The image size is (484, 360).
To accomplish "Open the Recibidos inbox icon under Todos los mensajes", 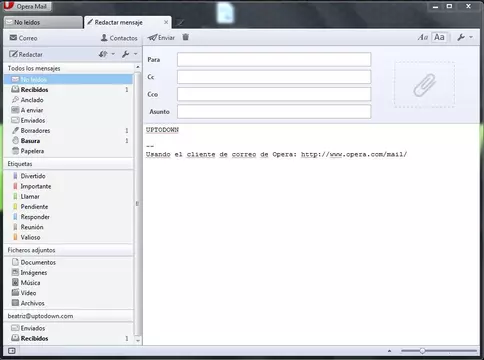I will [x=15, y=89].
